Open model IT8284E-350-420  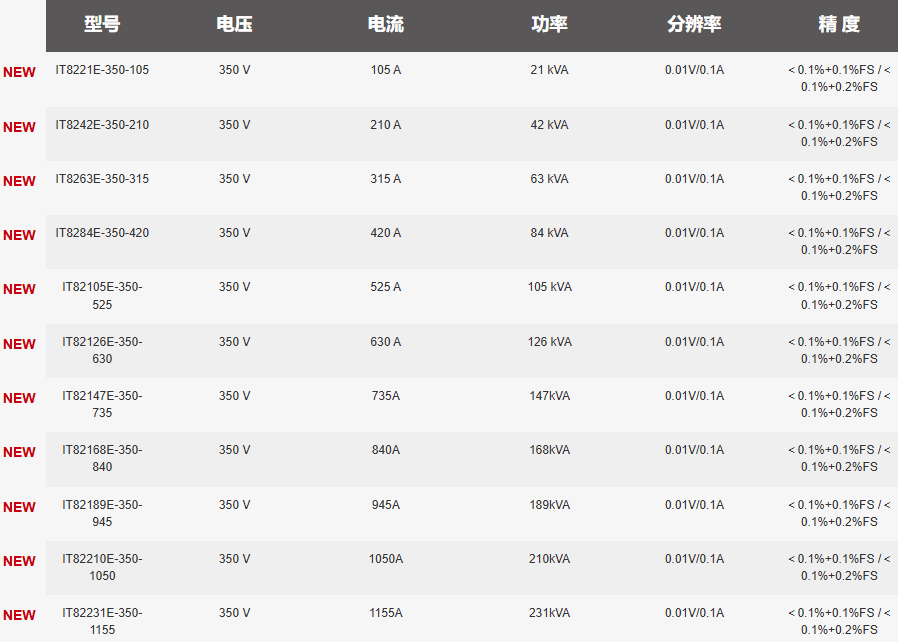102,233
